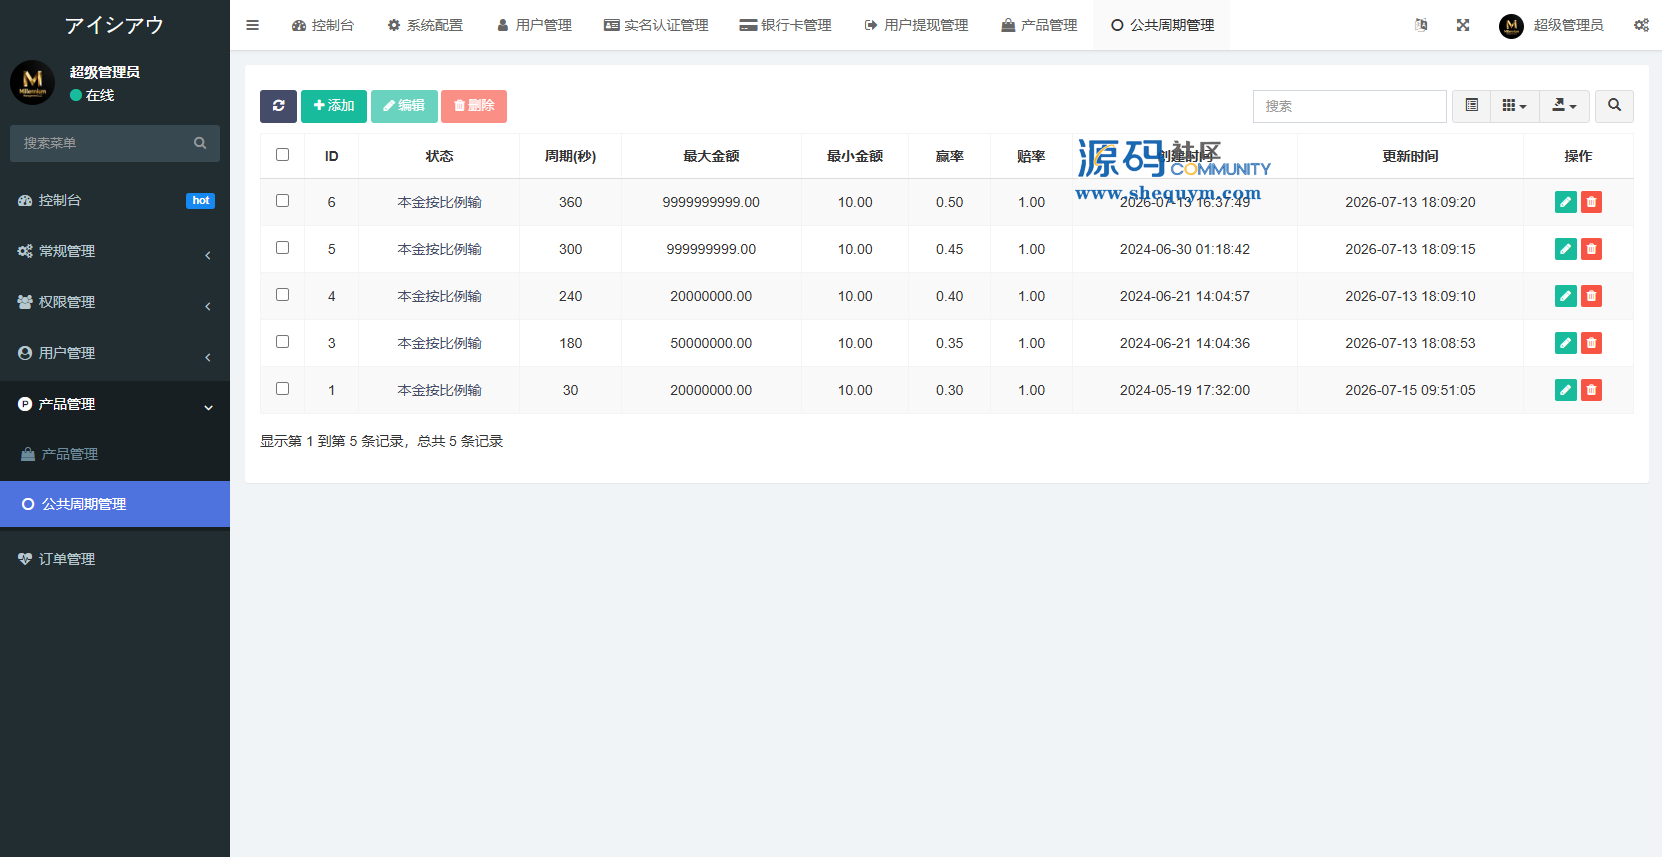
Task: Click the green 添加 button
Action: (334, 106)
